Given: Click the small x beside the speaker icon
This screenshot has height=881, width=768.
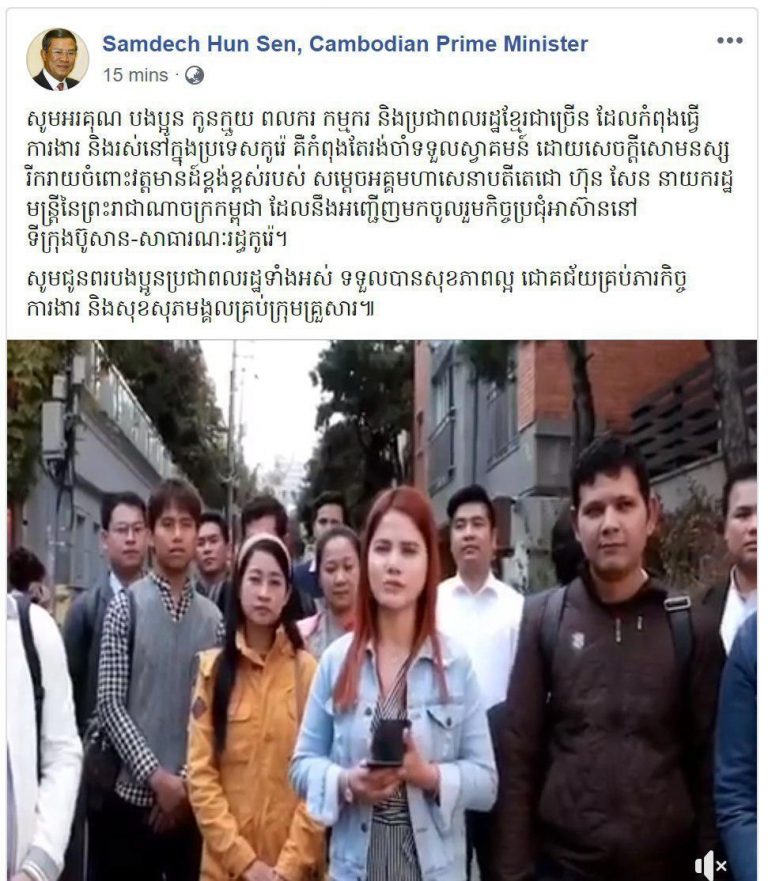Looking at the screenshot, I should pos(721,866).
